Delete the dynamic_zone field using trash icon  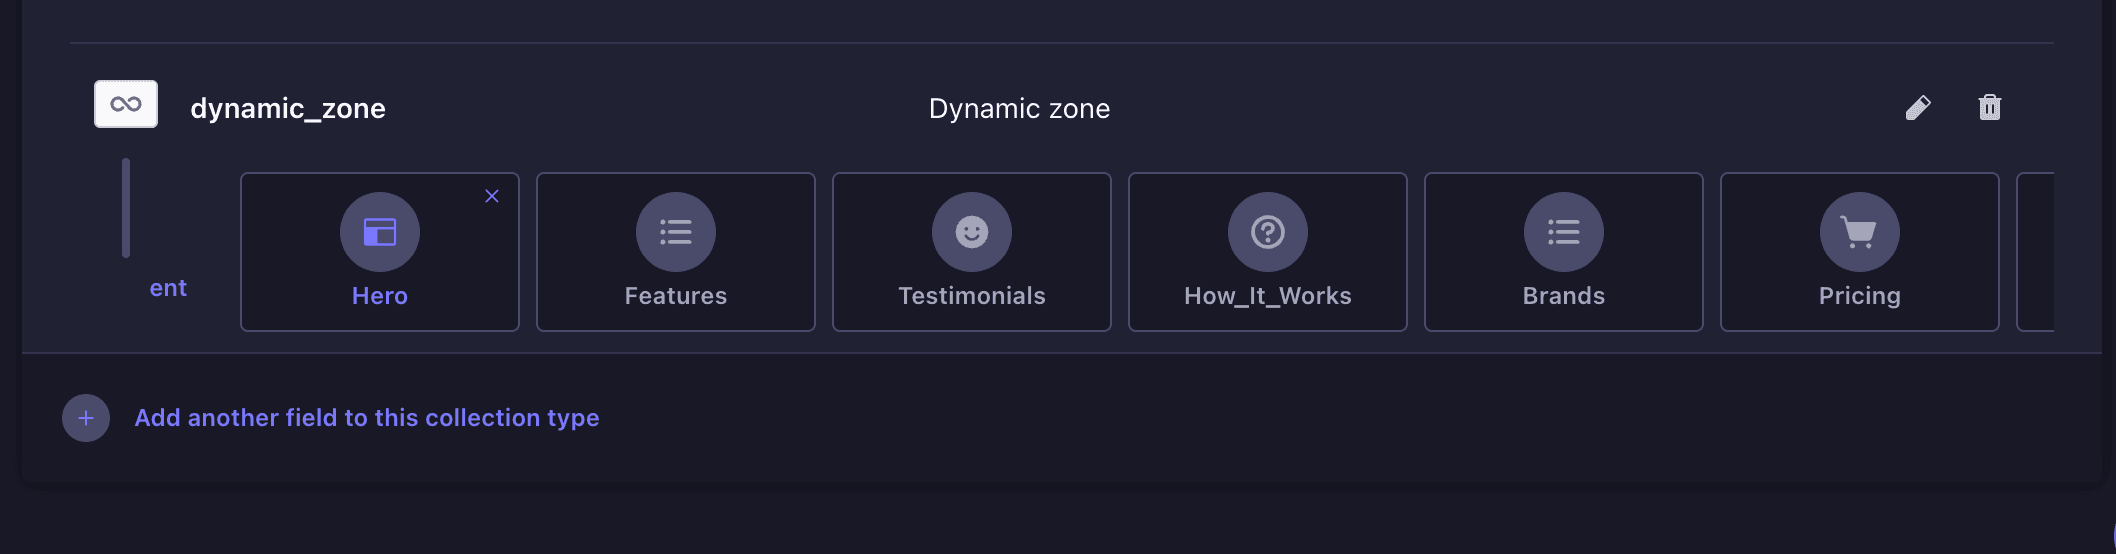1989,108
